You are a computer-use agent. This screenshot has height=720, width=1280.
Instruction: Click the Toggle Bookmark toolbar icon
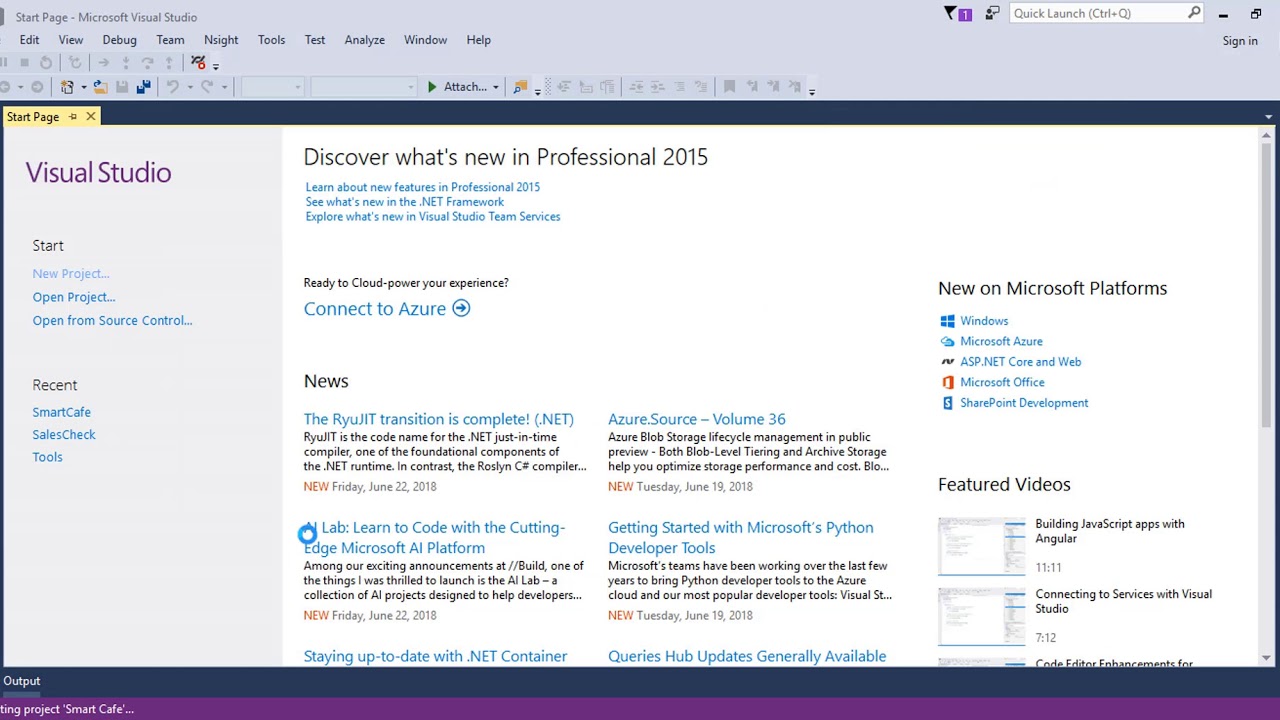click(729, 87)
